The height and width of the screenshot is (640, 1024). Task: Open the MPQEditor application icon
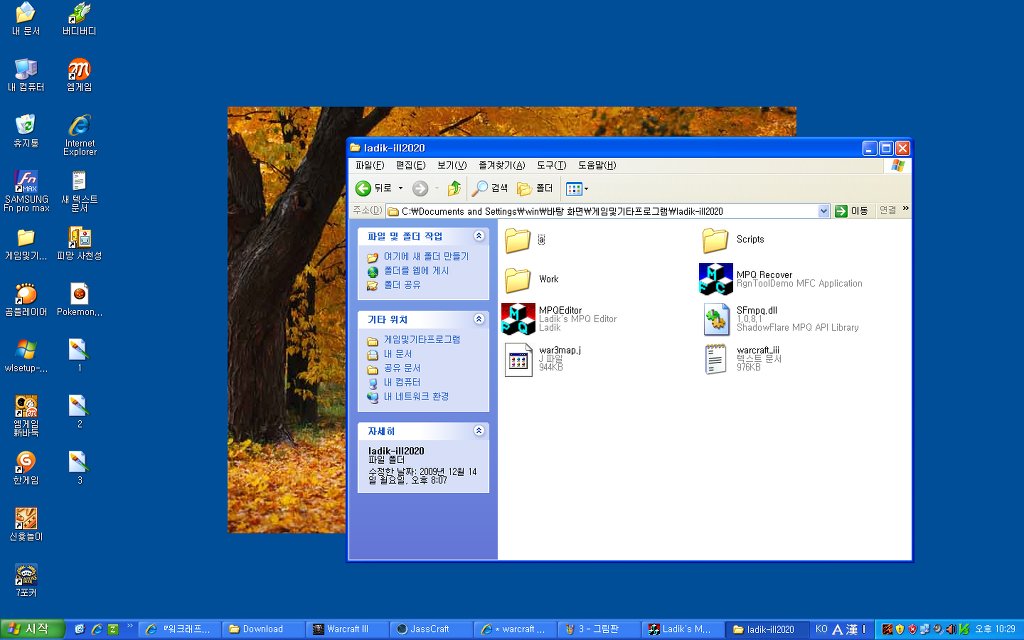(517, 318)
